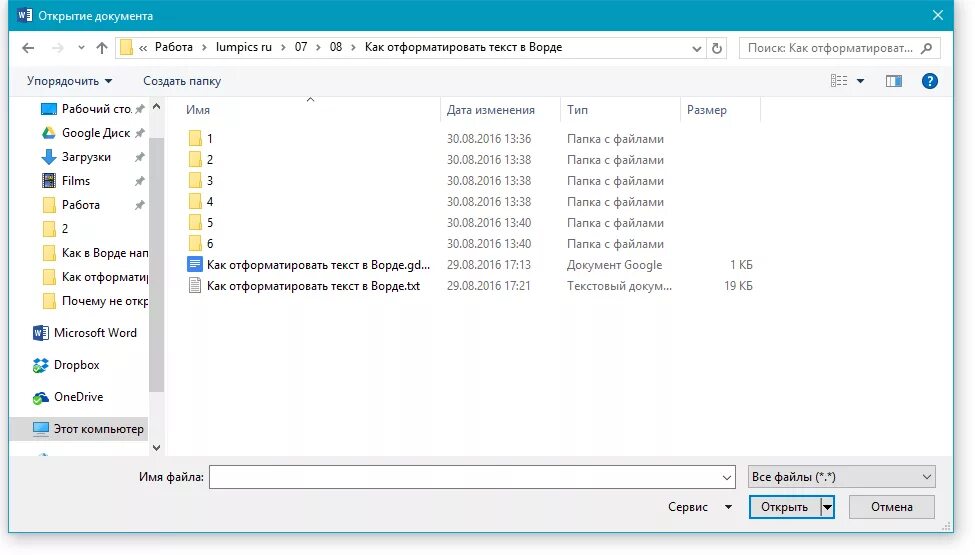Click the search magnifier icon
The width and height of the screenshot is (975, 555).
point(926,48)
